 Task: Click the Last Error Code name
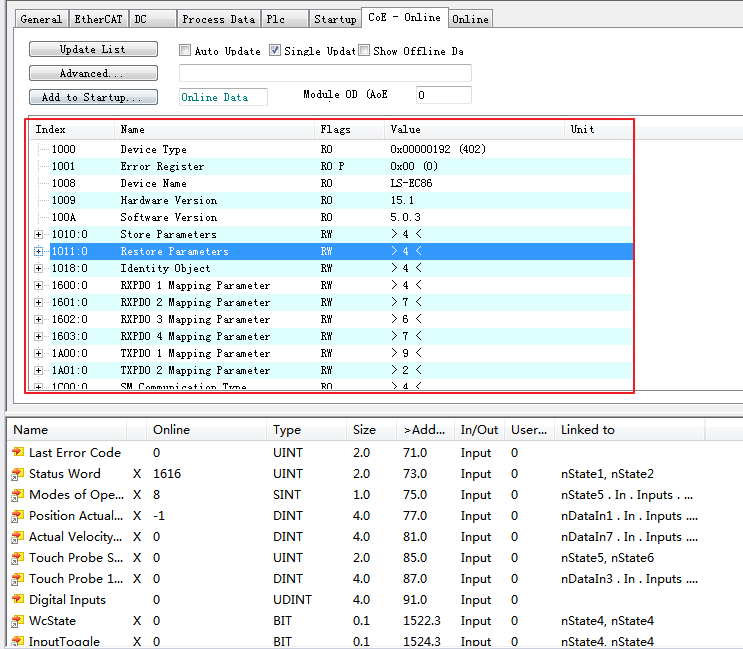pyautogui.click(x=75, y=452)
